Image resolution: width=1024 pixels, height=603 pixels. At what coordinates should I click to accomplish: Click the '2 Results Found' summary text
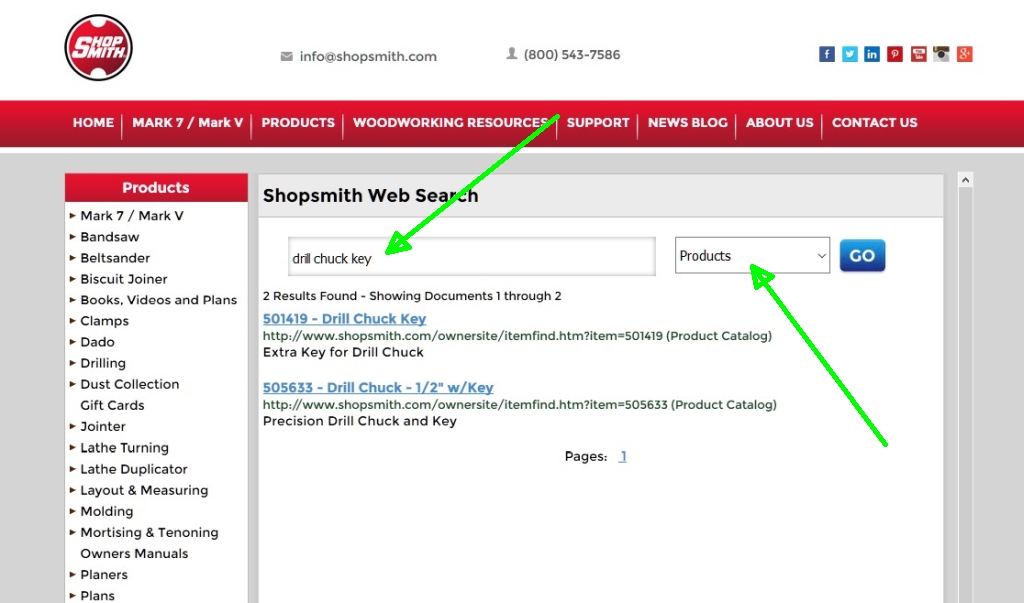click(x=412, y=296)
